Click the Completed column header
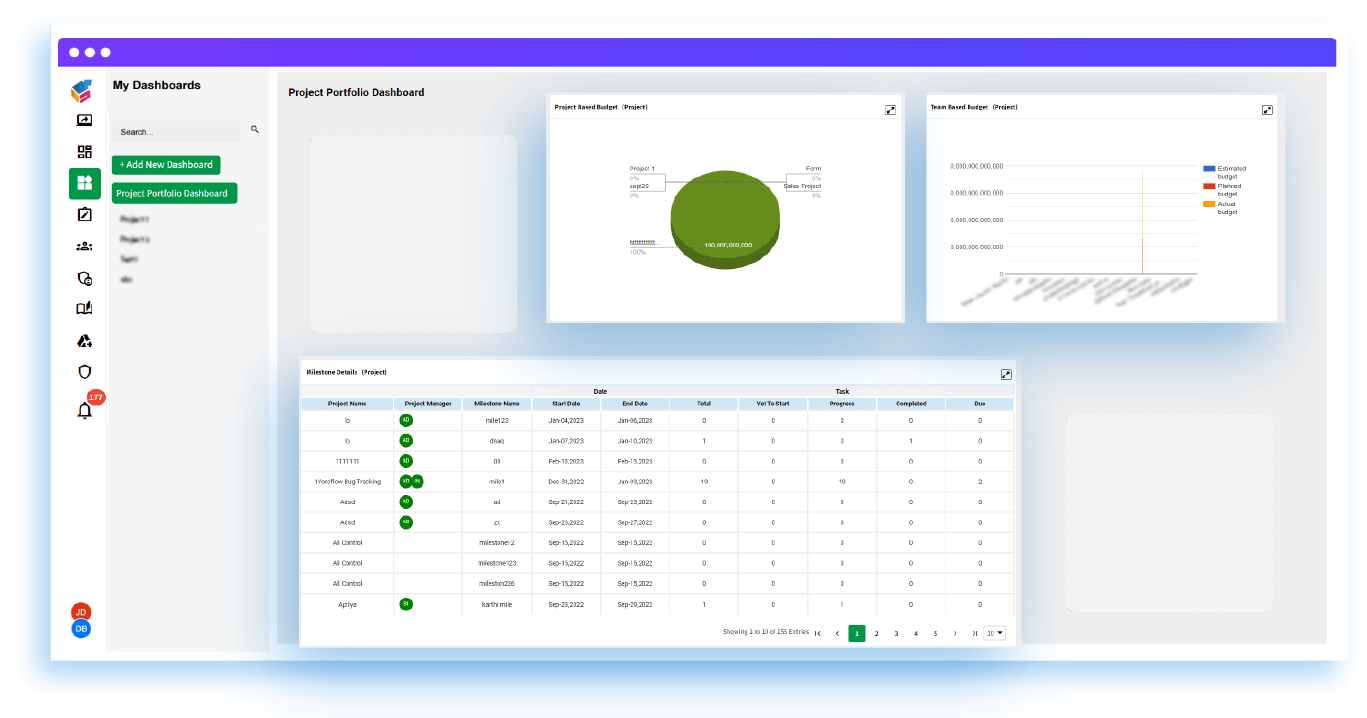1367x718 pixels. (911, 404)
